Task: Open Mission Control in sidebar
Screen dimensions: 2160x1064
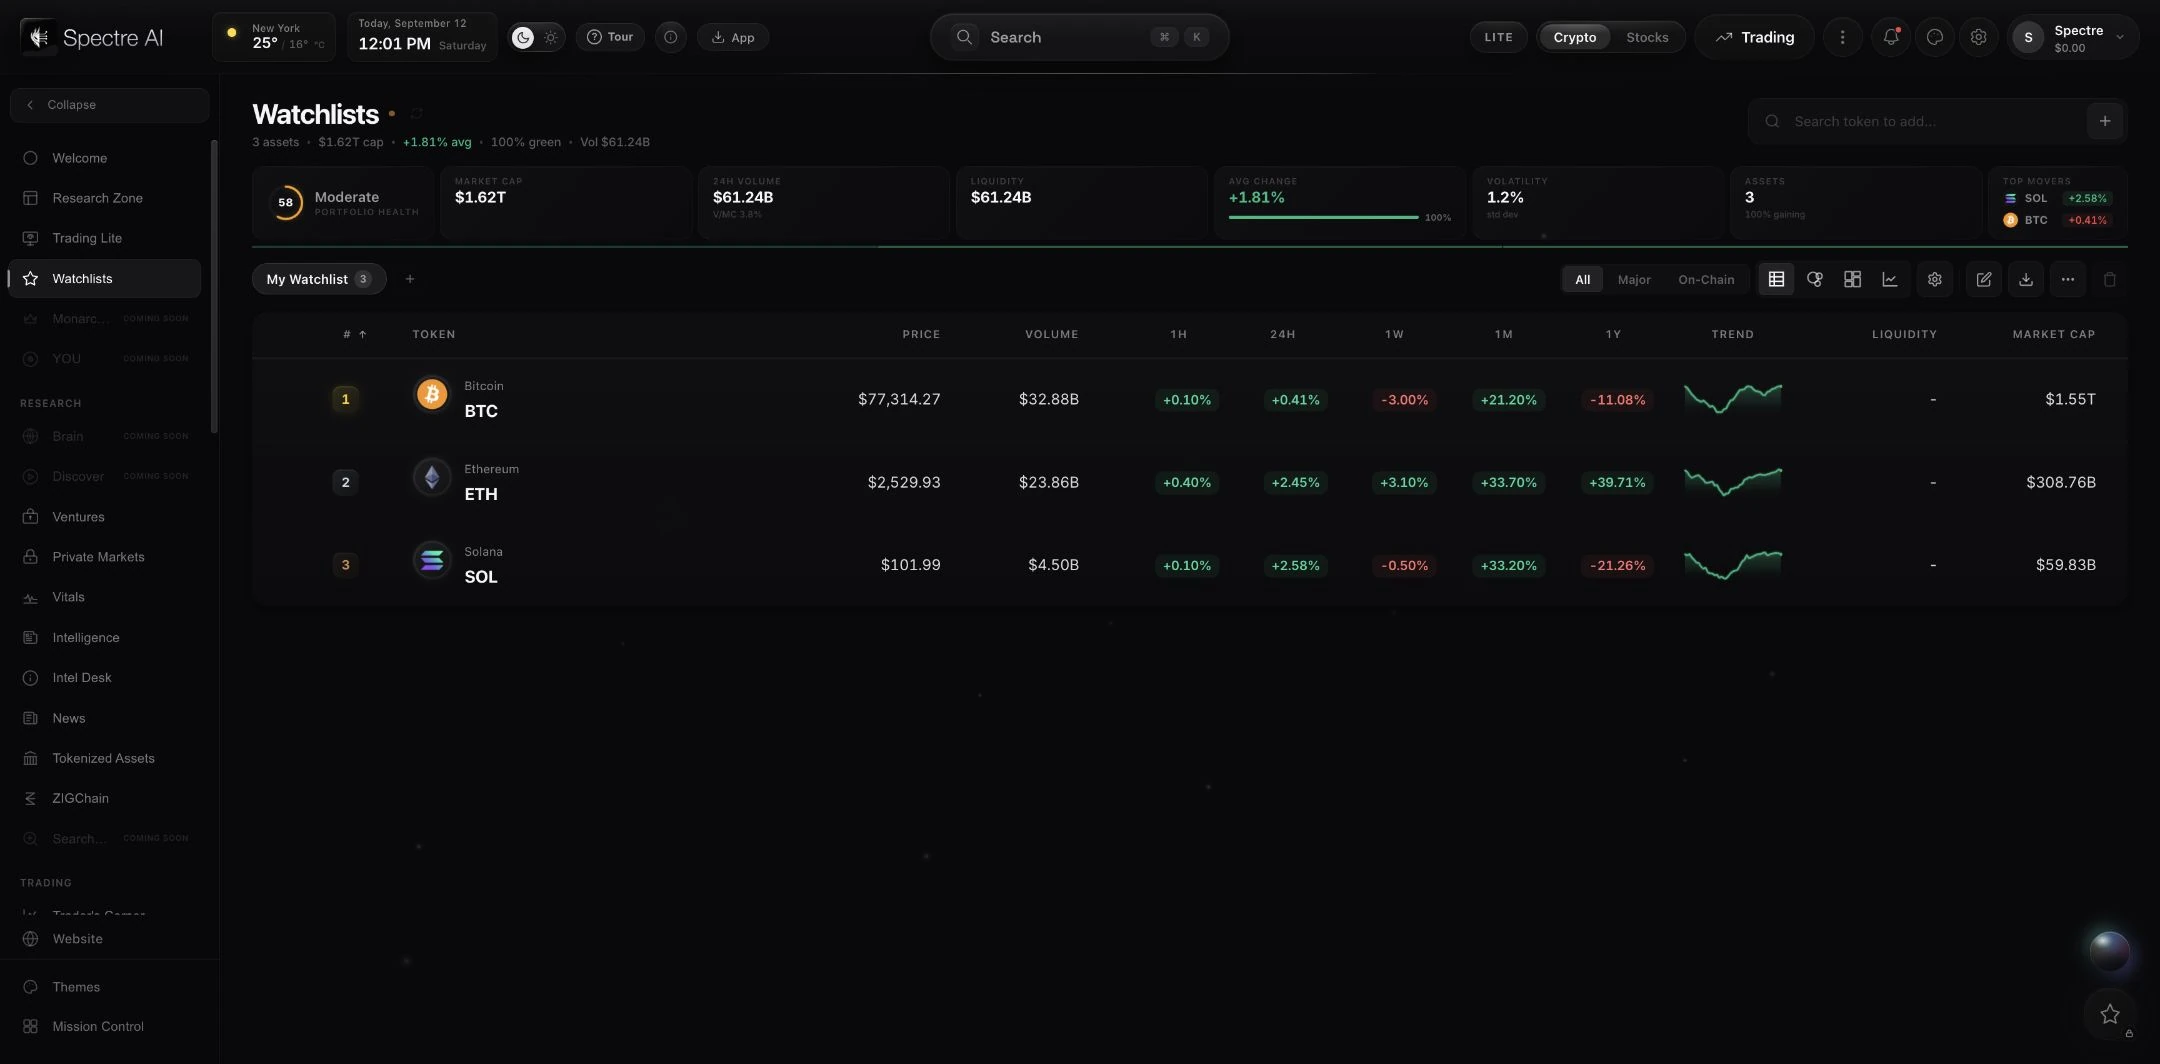Action: (x=105, y=1027)
